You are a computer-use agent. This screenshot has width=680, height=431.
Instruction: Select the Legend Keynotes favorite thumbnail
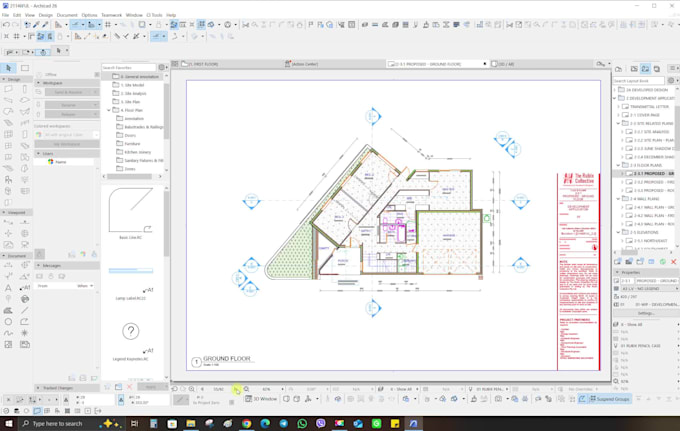pyautogui.click(x=131, y=332)
